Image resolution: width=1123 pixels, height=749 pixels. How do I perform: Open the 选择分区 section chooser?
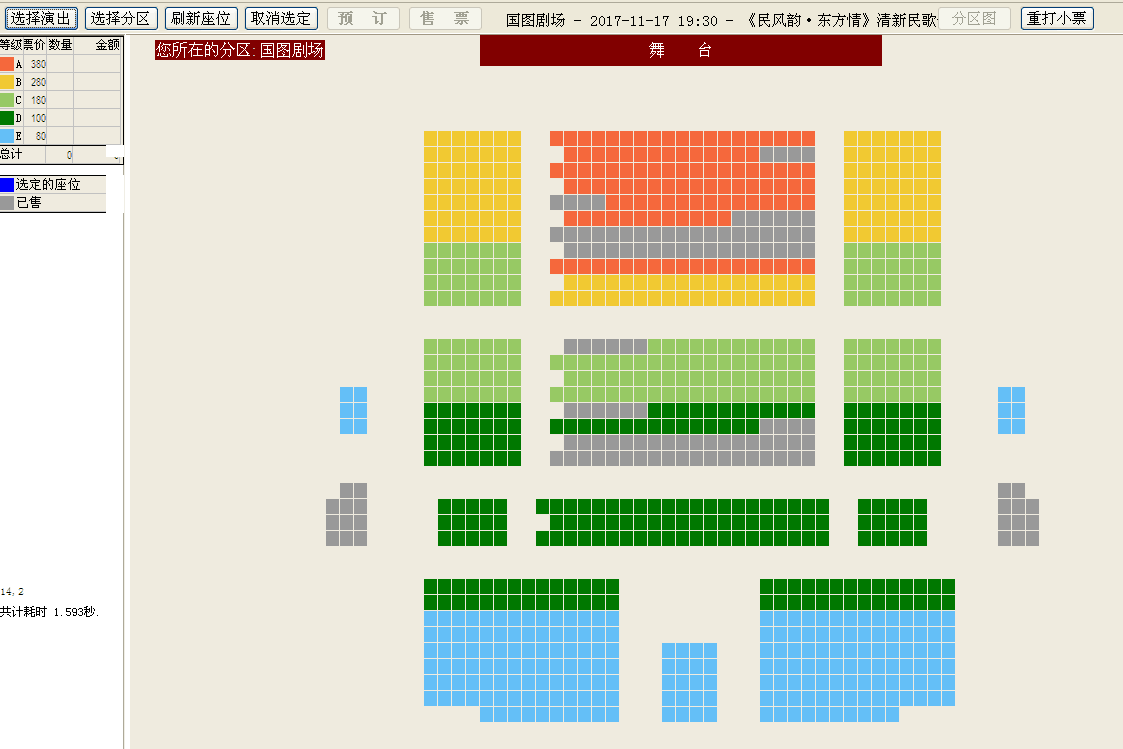pos(121,18)
